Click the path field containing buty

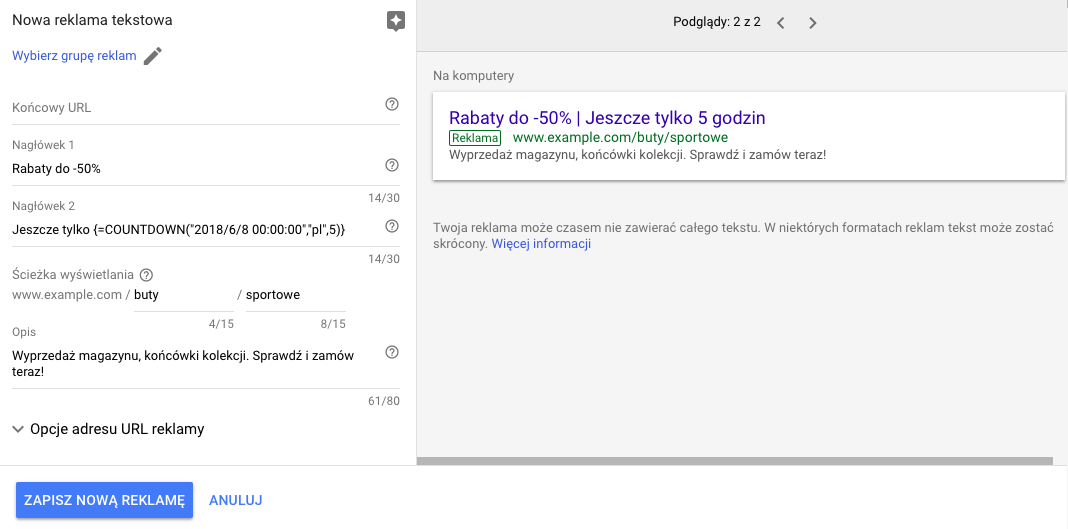click(183, 295)
